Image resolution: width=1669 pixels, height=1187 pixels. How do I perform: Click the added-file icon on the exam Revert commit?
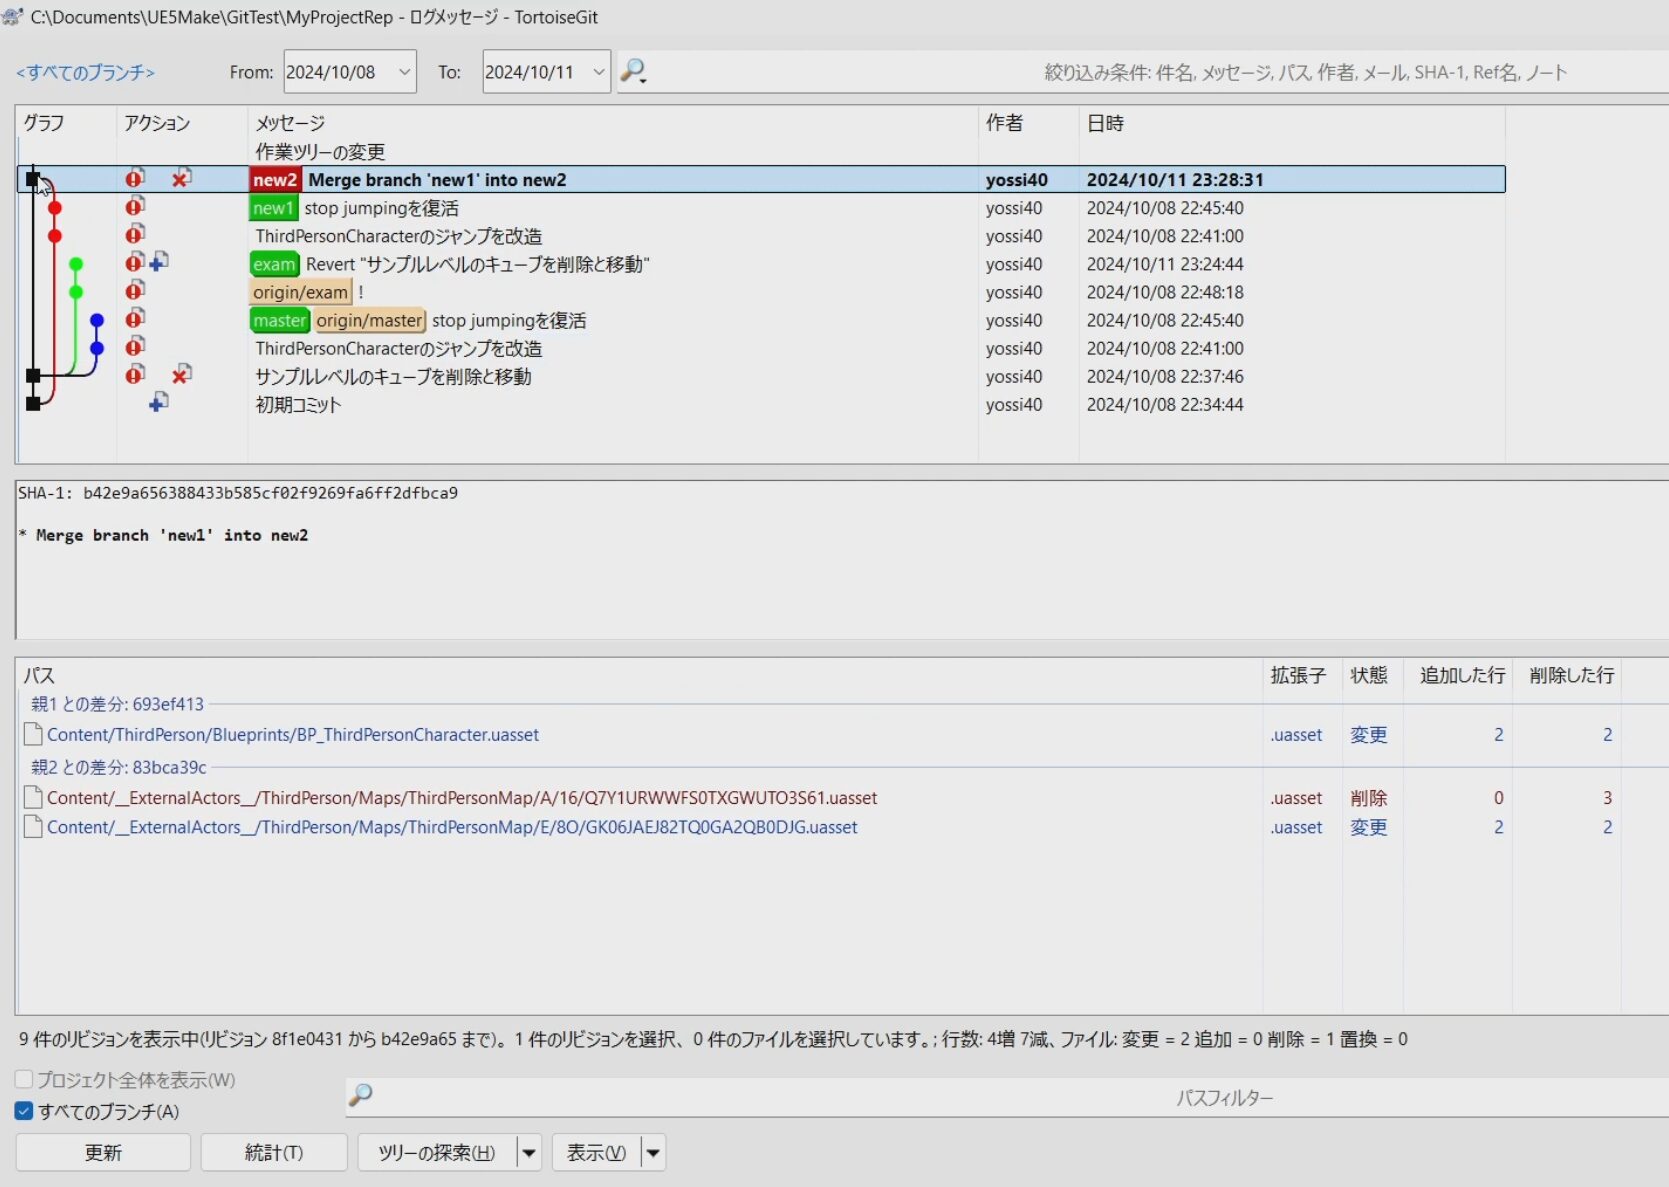tap(159, 262)
